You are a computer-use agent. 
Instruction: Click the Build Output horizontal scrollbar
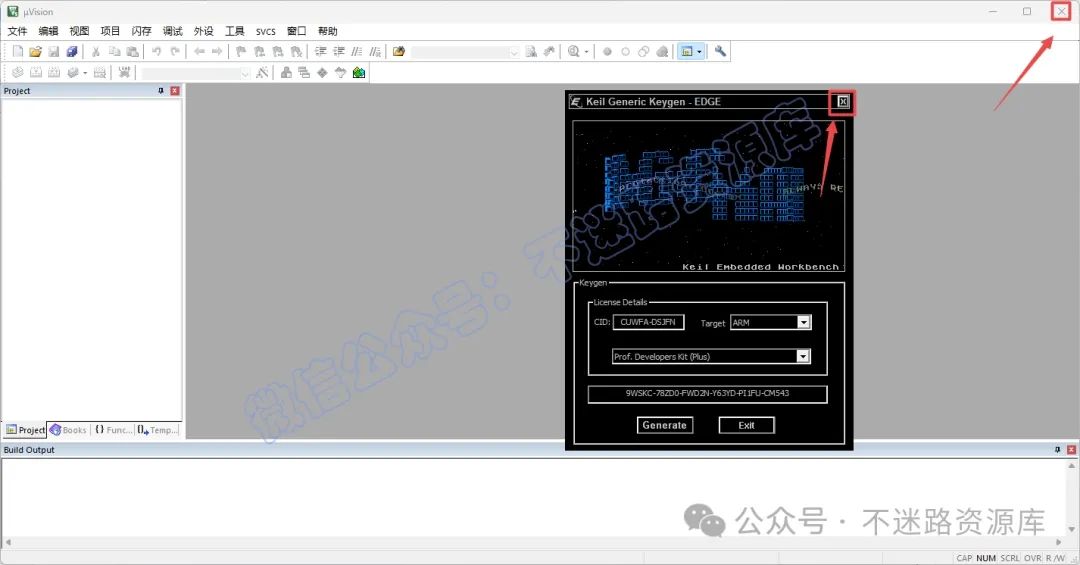click(532, 543)
